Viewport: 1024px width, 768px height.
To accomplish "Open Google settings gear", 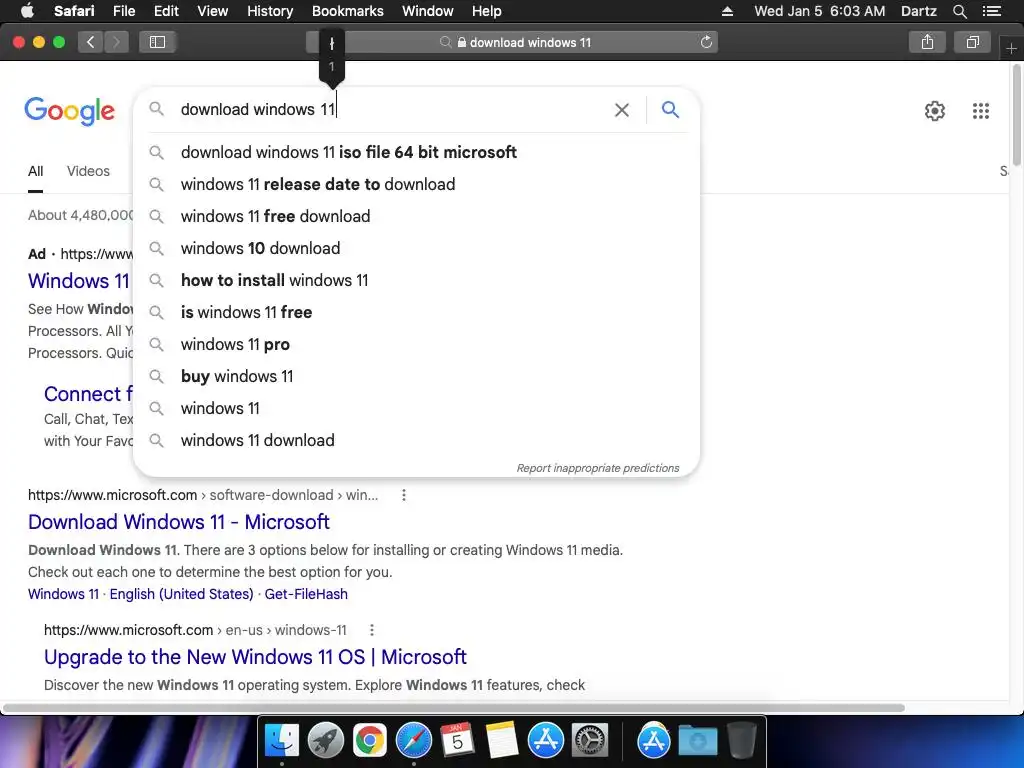I will [x=935, y=111].
